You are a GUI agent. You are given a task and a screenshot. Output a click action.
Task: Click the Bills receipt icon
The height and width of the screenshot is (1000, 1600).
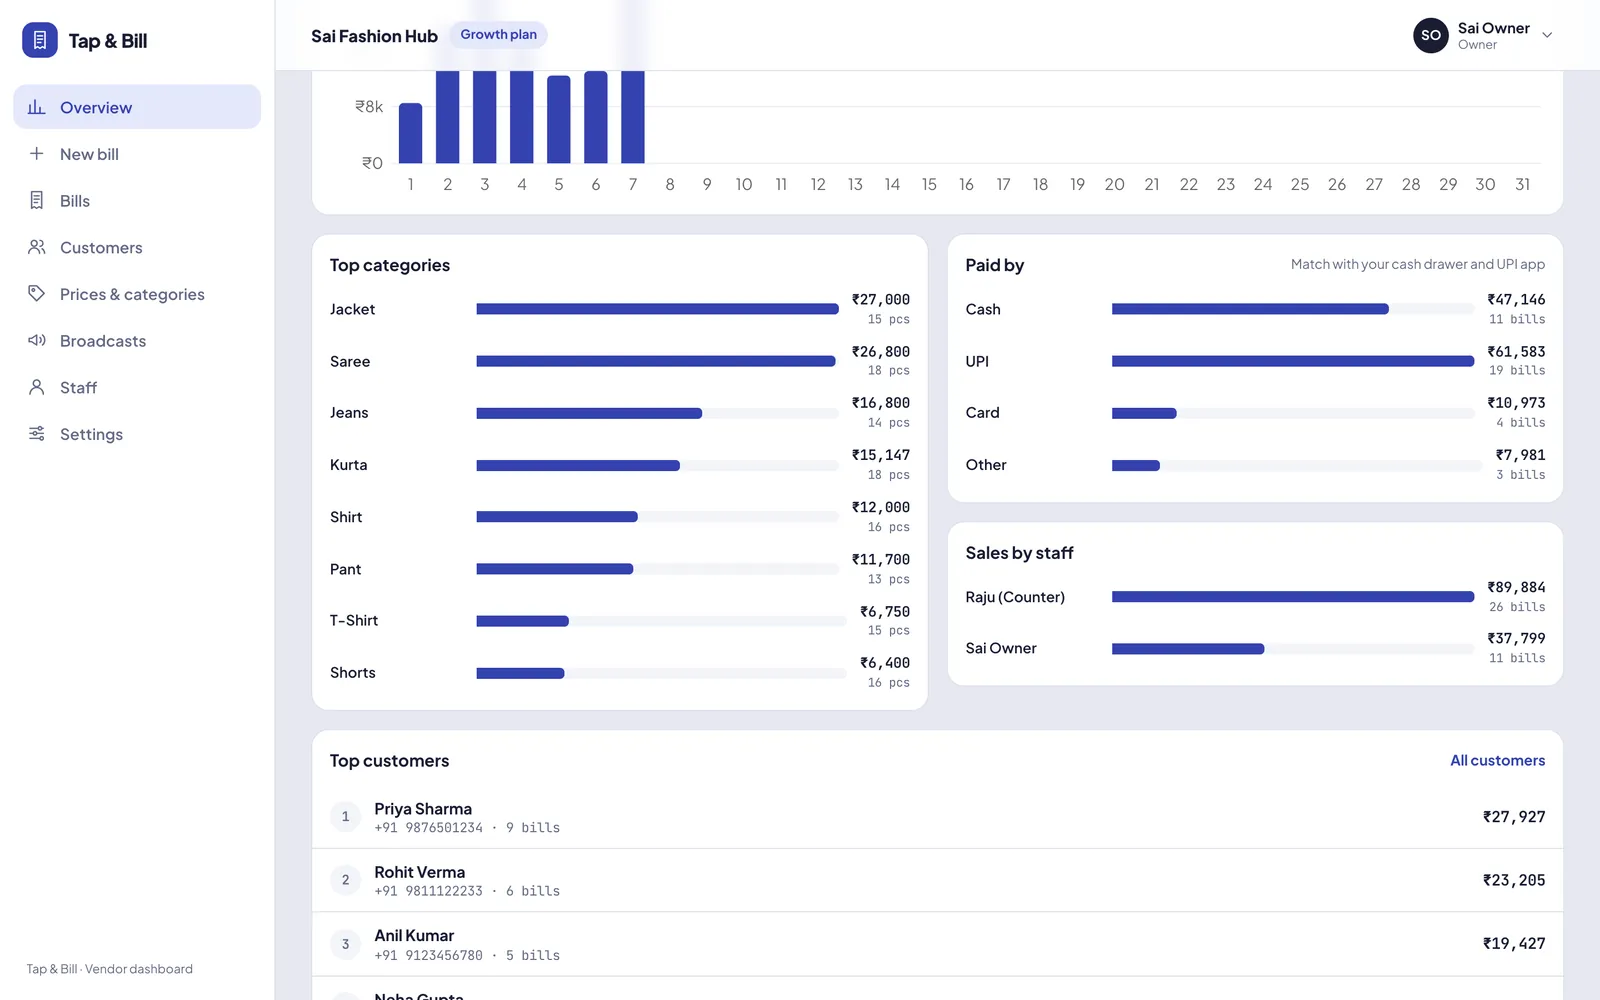[37, 200]
